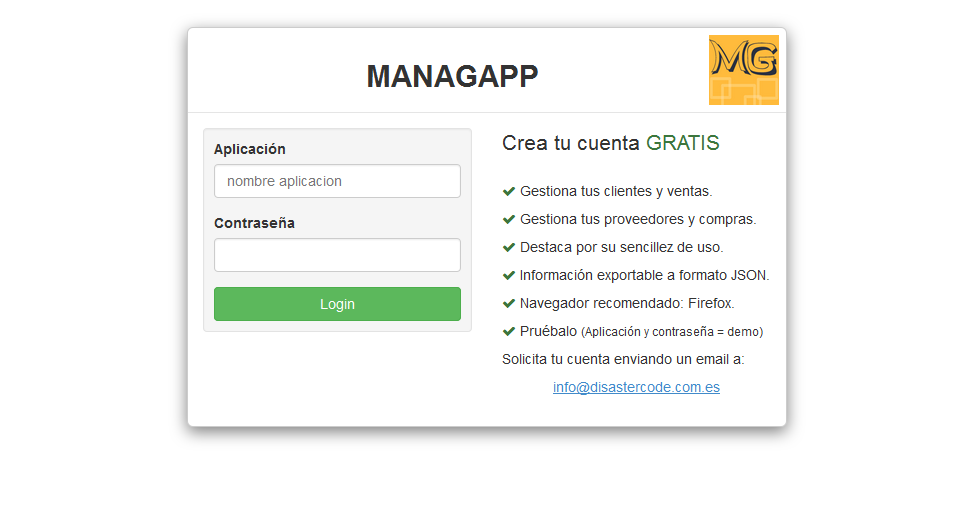
Task: Click the 'Solicita tu cuenta enviando un email' text
Action: (x=623, y=359)
